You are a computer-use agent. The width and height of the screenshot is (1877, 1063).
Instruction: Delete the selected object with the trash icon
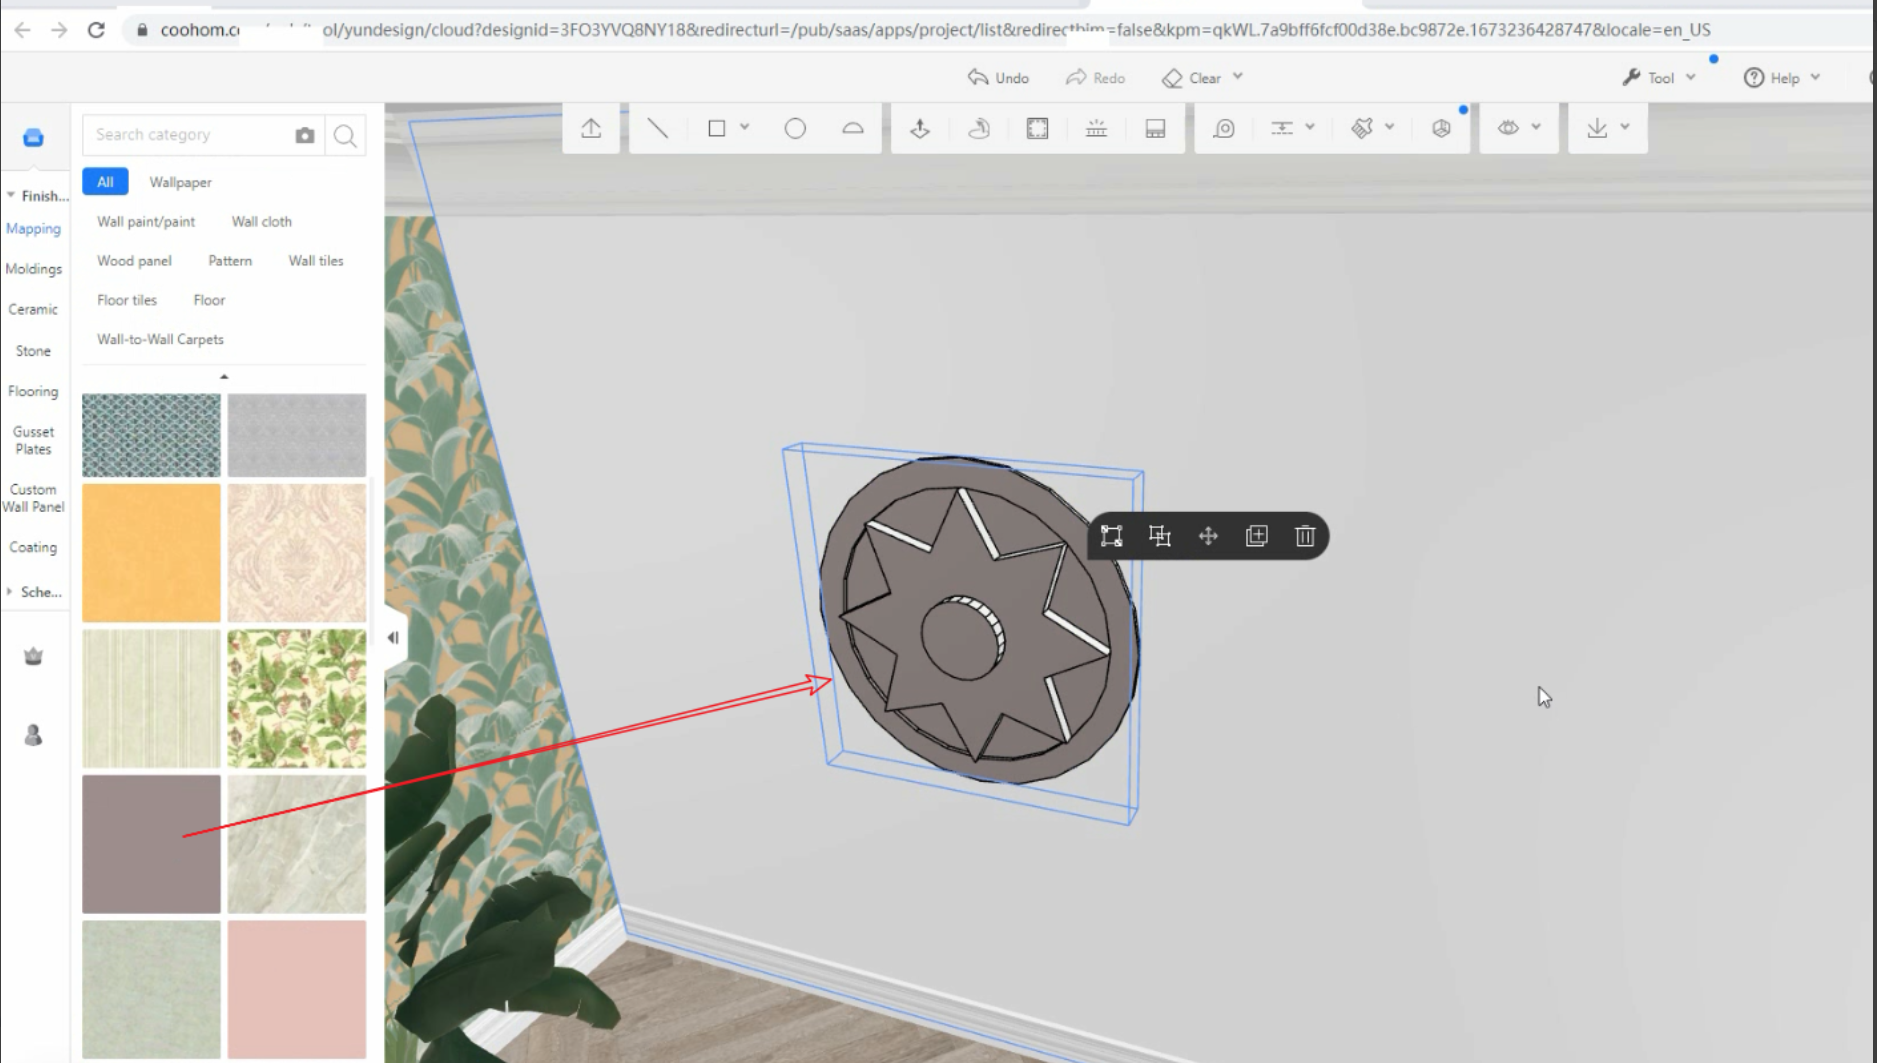(1304, 536)
